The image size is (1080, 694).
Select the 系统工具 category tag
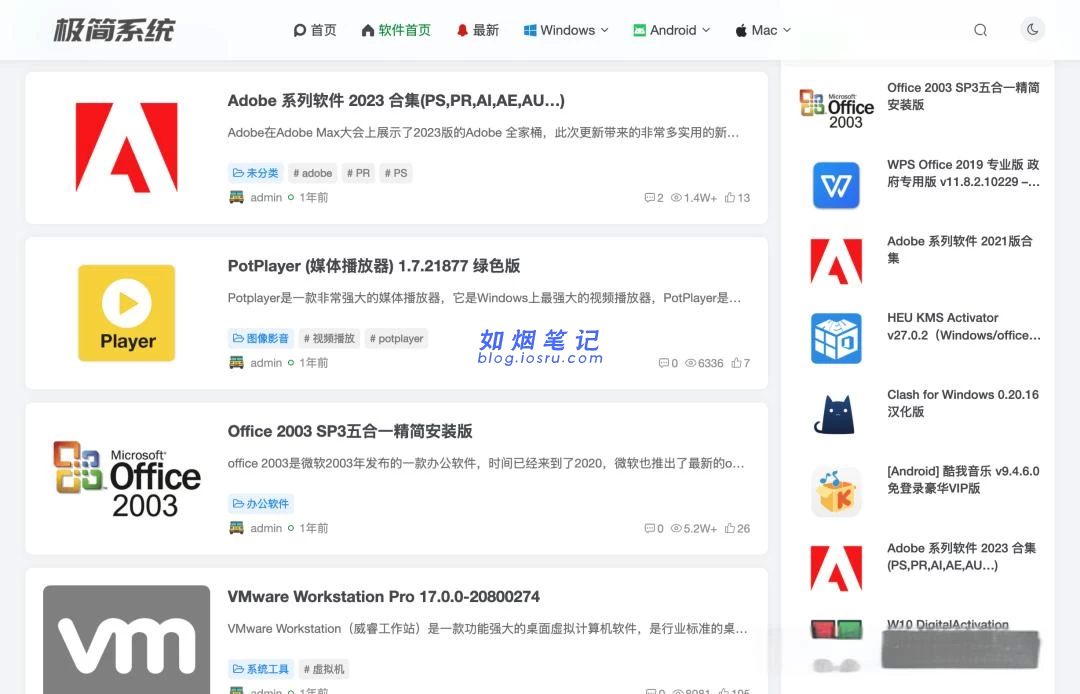[261, 669]
